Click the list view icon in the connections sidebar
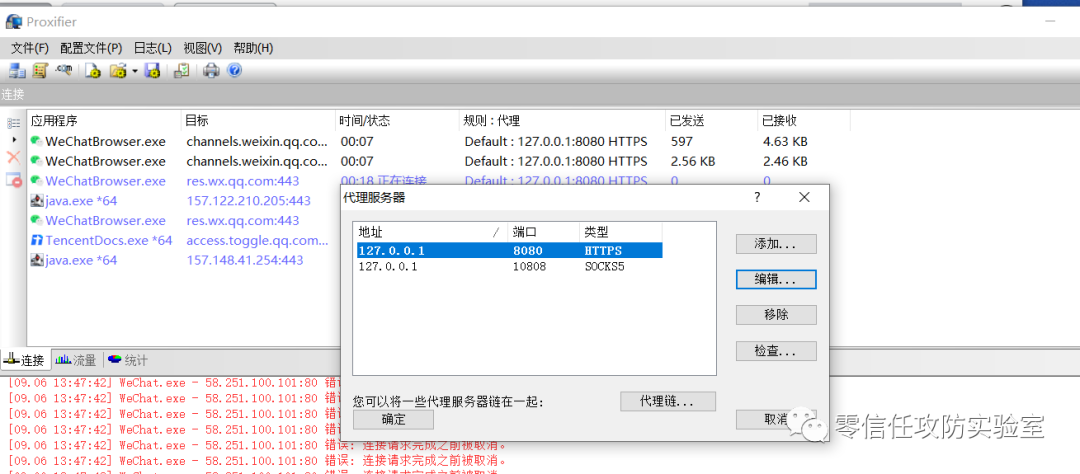Viewport: 1080px width, 474px height. click(13, 123)
